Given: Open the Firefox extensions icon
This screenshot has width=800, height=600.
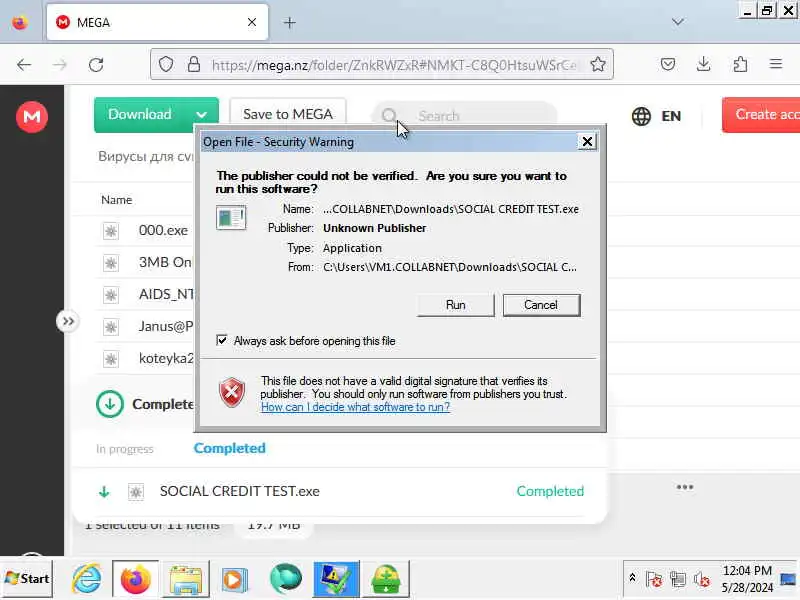Looking at the screenshot, I should coord(740,64).
